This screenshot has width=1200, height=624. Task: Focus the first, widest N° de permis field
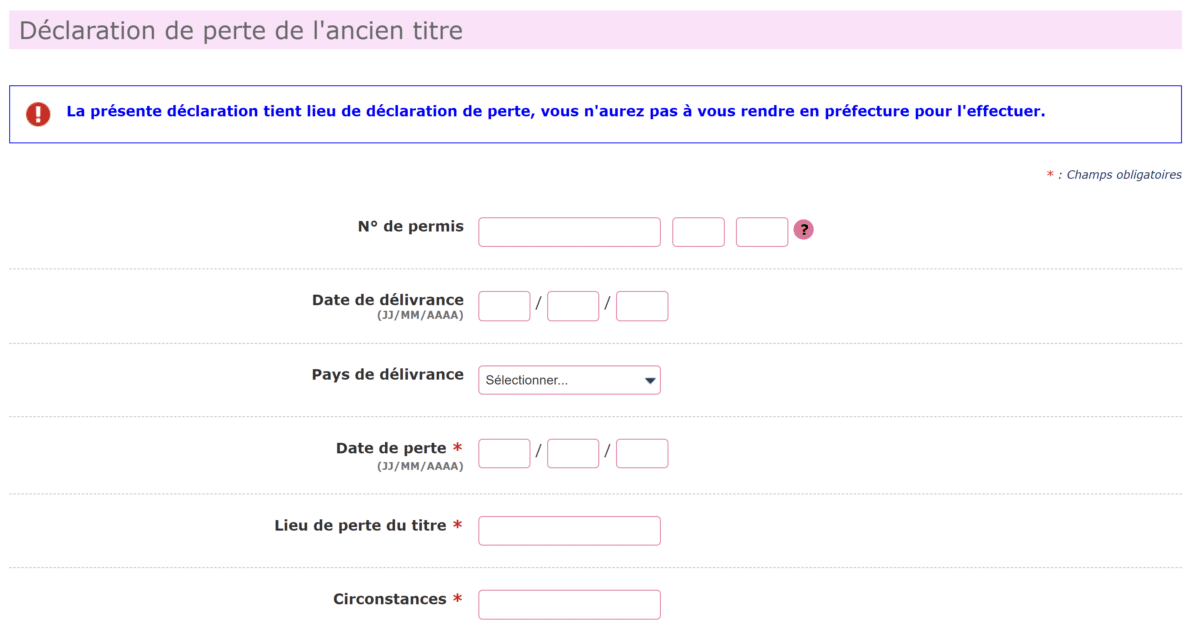point(569,232)
